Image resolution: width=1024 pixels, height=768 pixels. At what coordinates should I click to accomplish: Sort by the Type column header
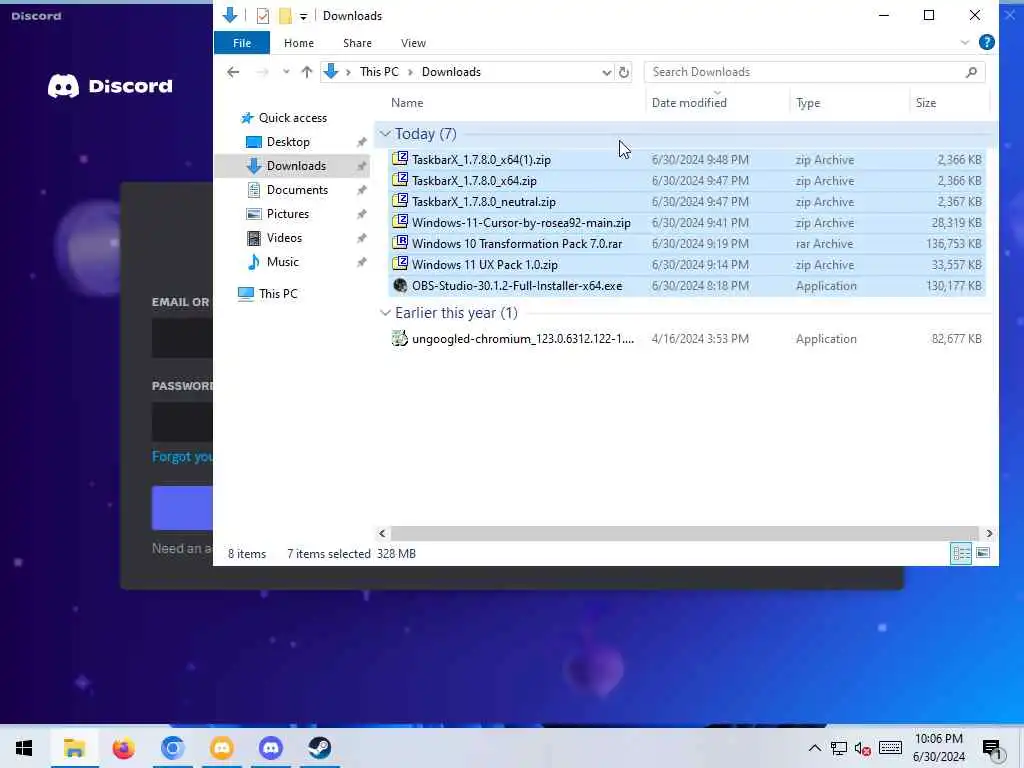coord(808,103)
